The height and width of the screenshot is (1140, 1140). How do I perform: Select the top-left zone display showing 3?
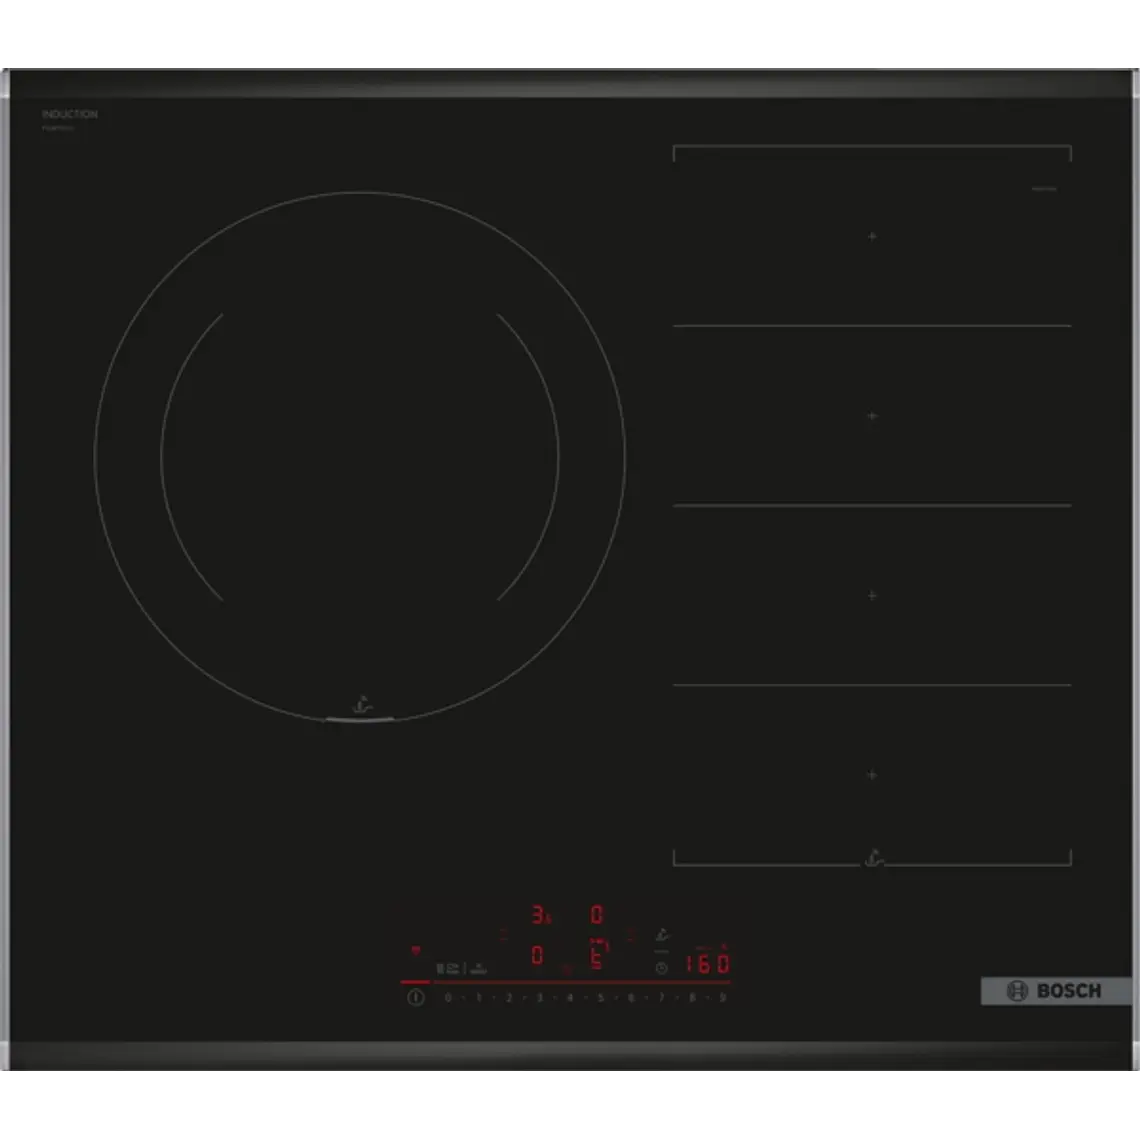tap(539, 914)
